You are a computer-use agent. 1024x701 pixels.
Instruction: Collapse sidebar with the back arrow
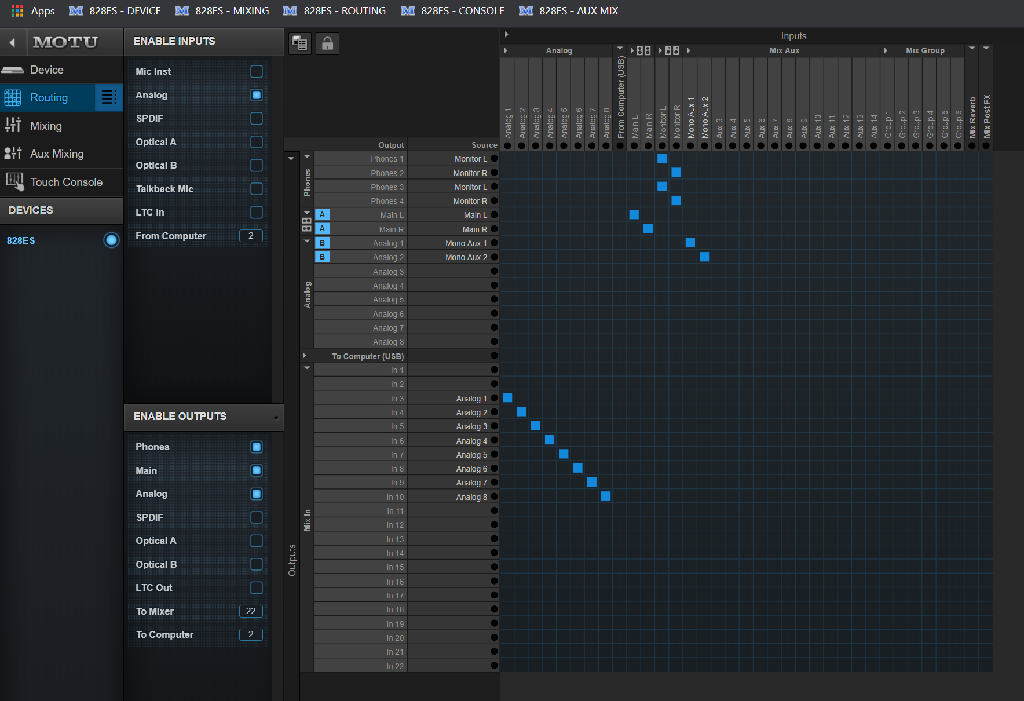[x=12, y=42]
